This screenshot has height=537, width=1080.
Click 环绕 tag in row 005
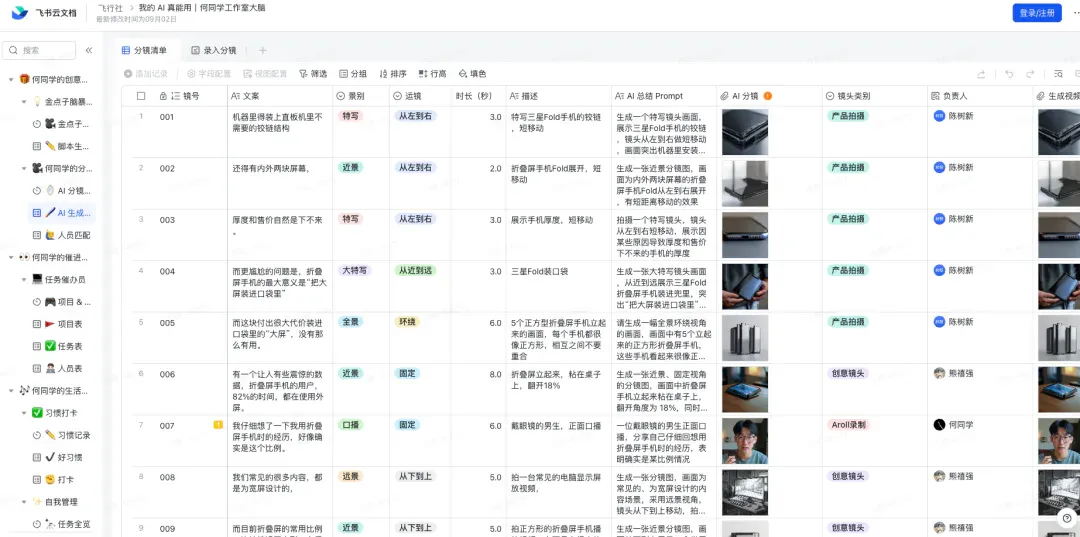(406, 322)
